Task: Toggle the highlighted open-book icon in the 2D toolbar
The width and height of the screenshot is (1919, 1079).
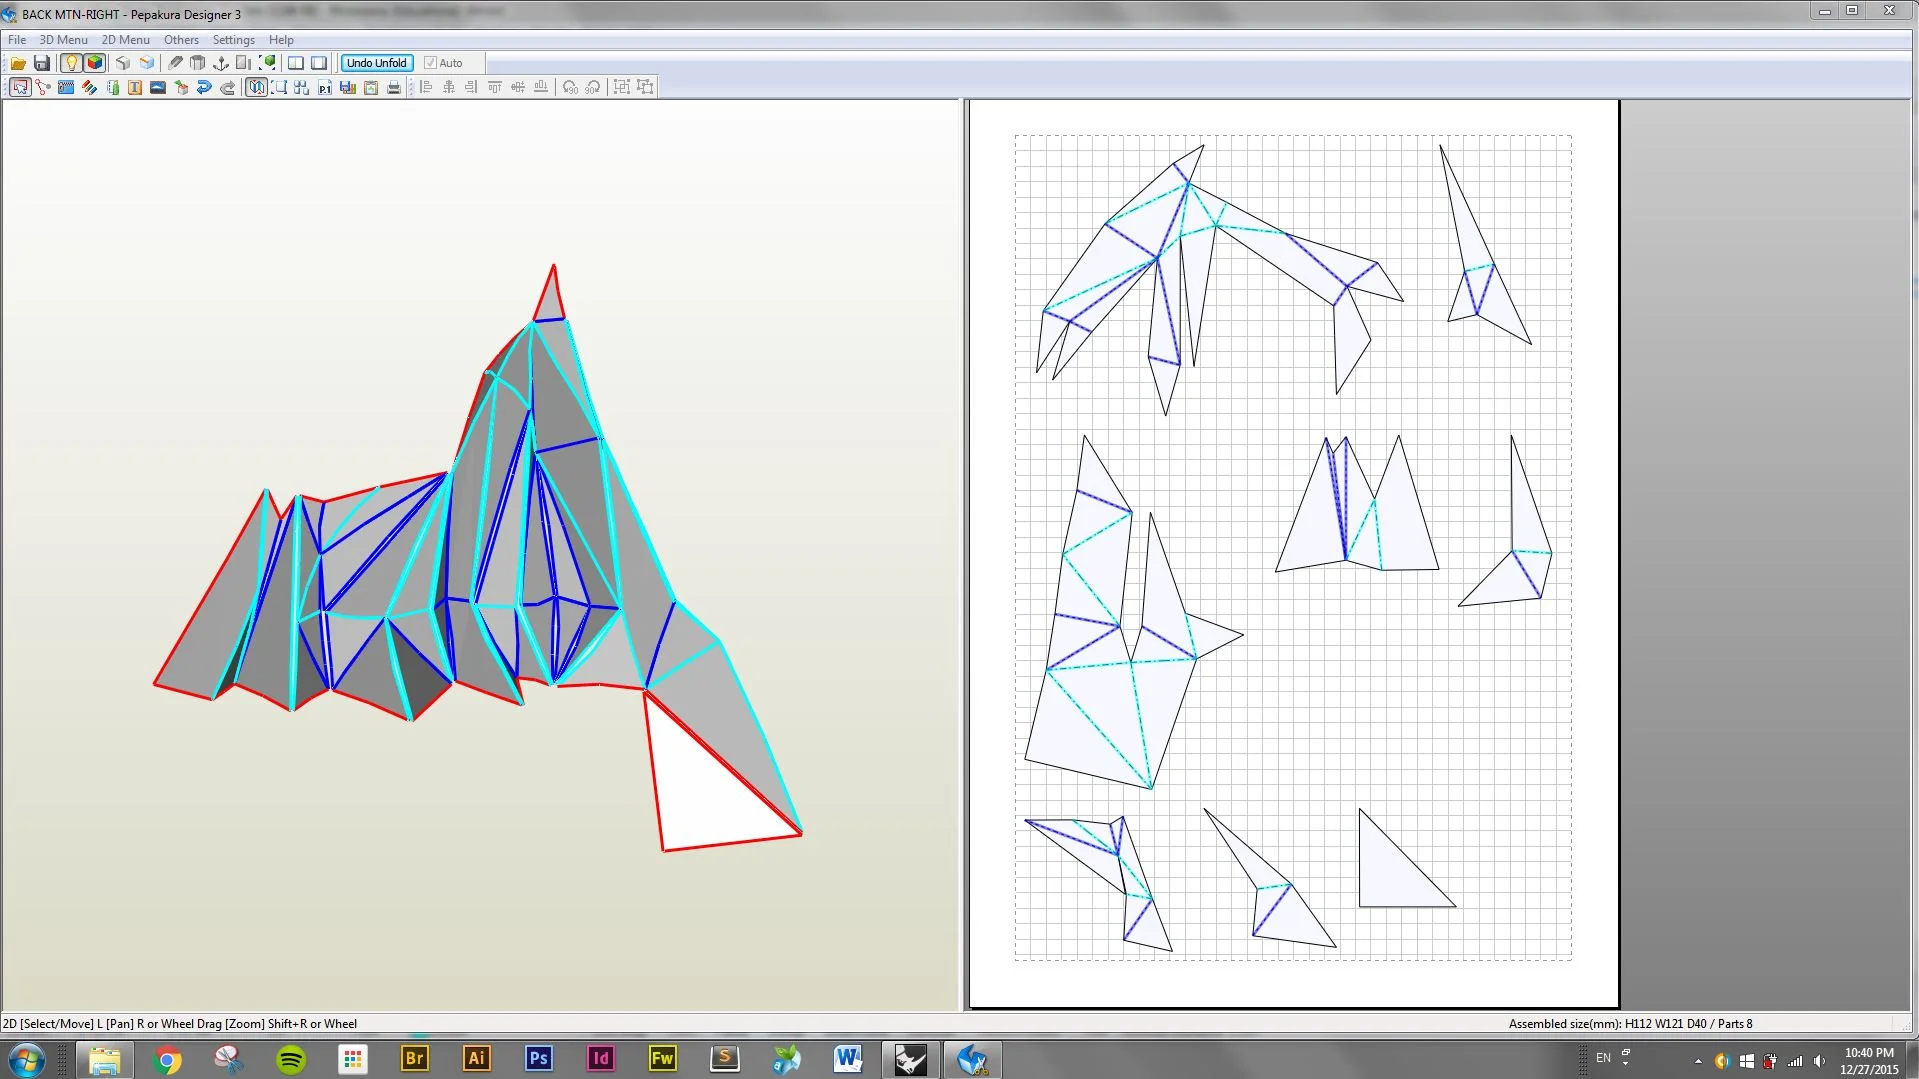Action: 256,87
